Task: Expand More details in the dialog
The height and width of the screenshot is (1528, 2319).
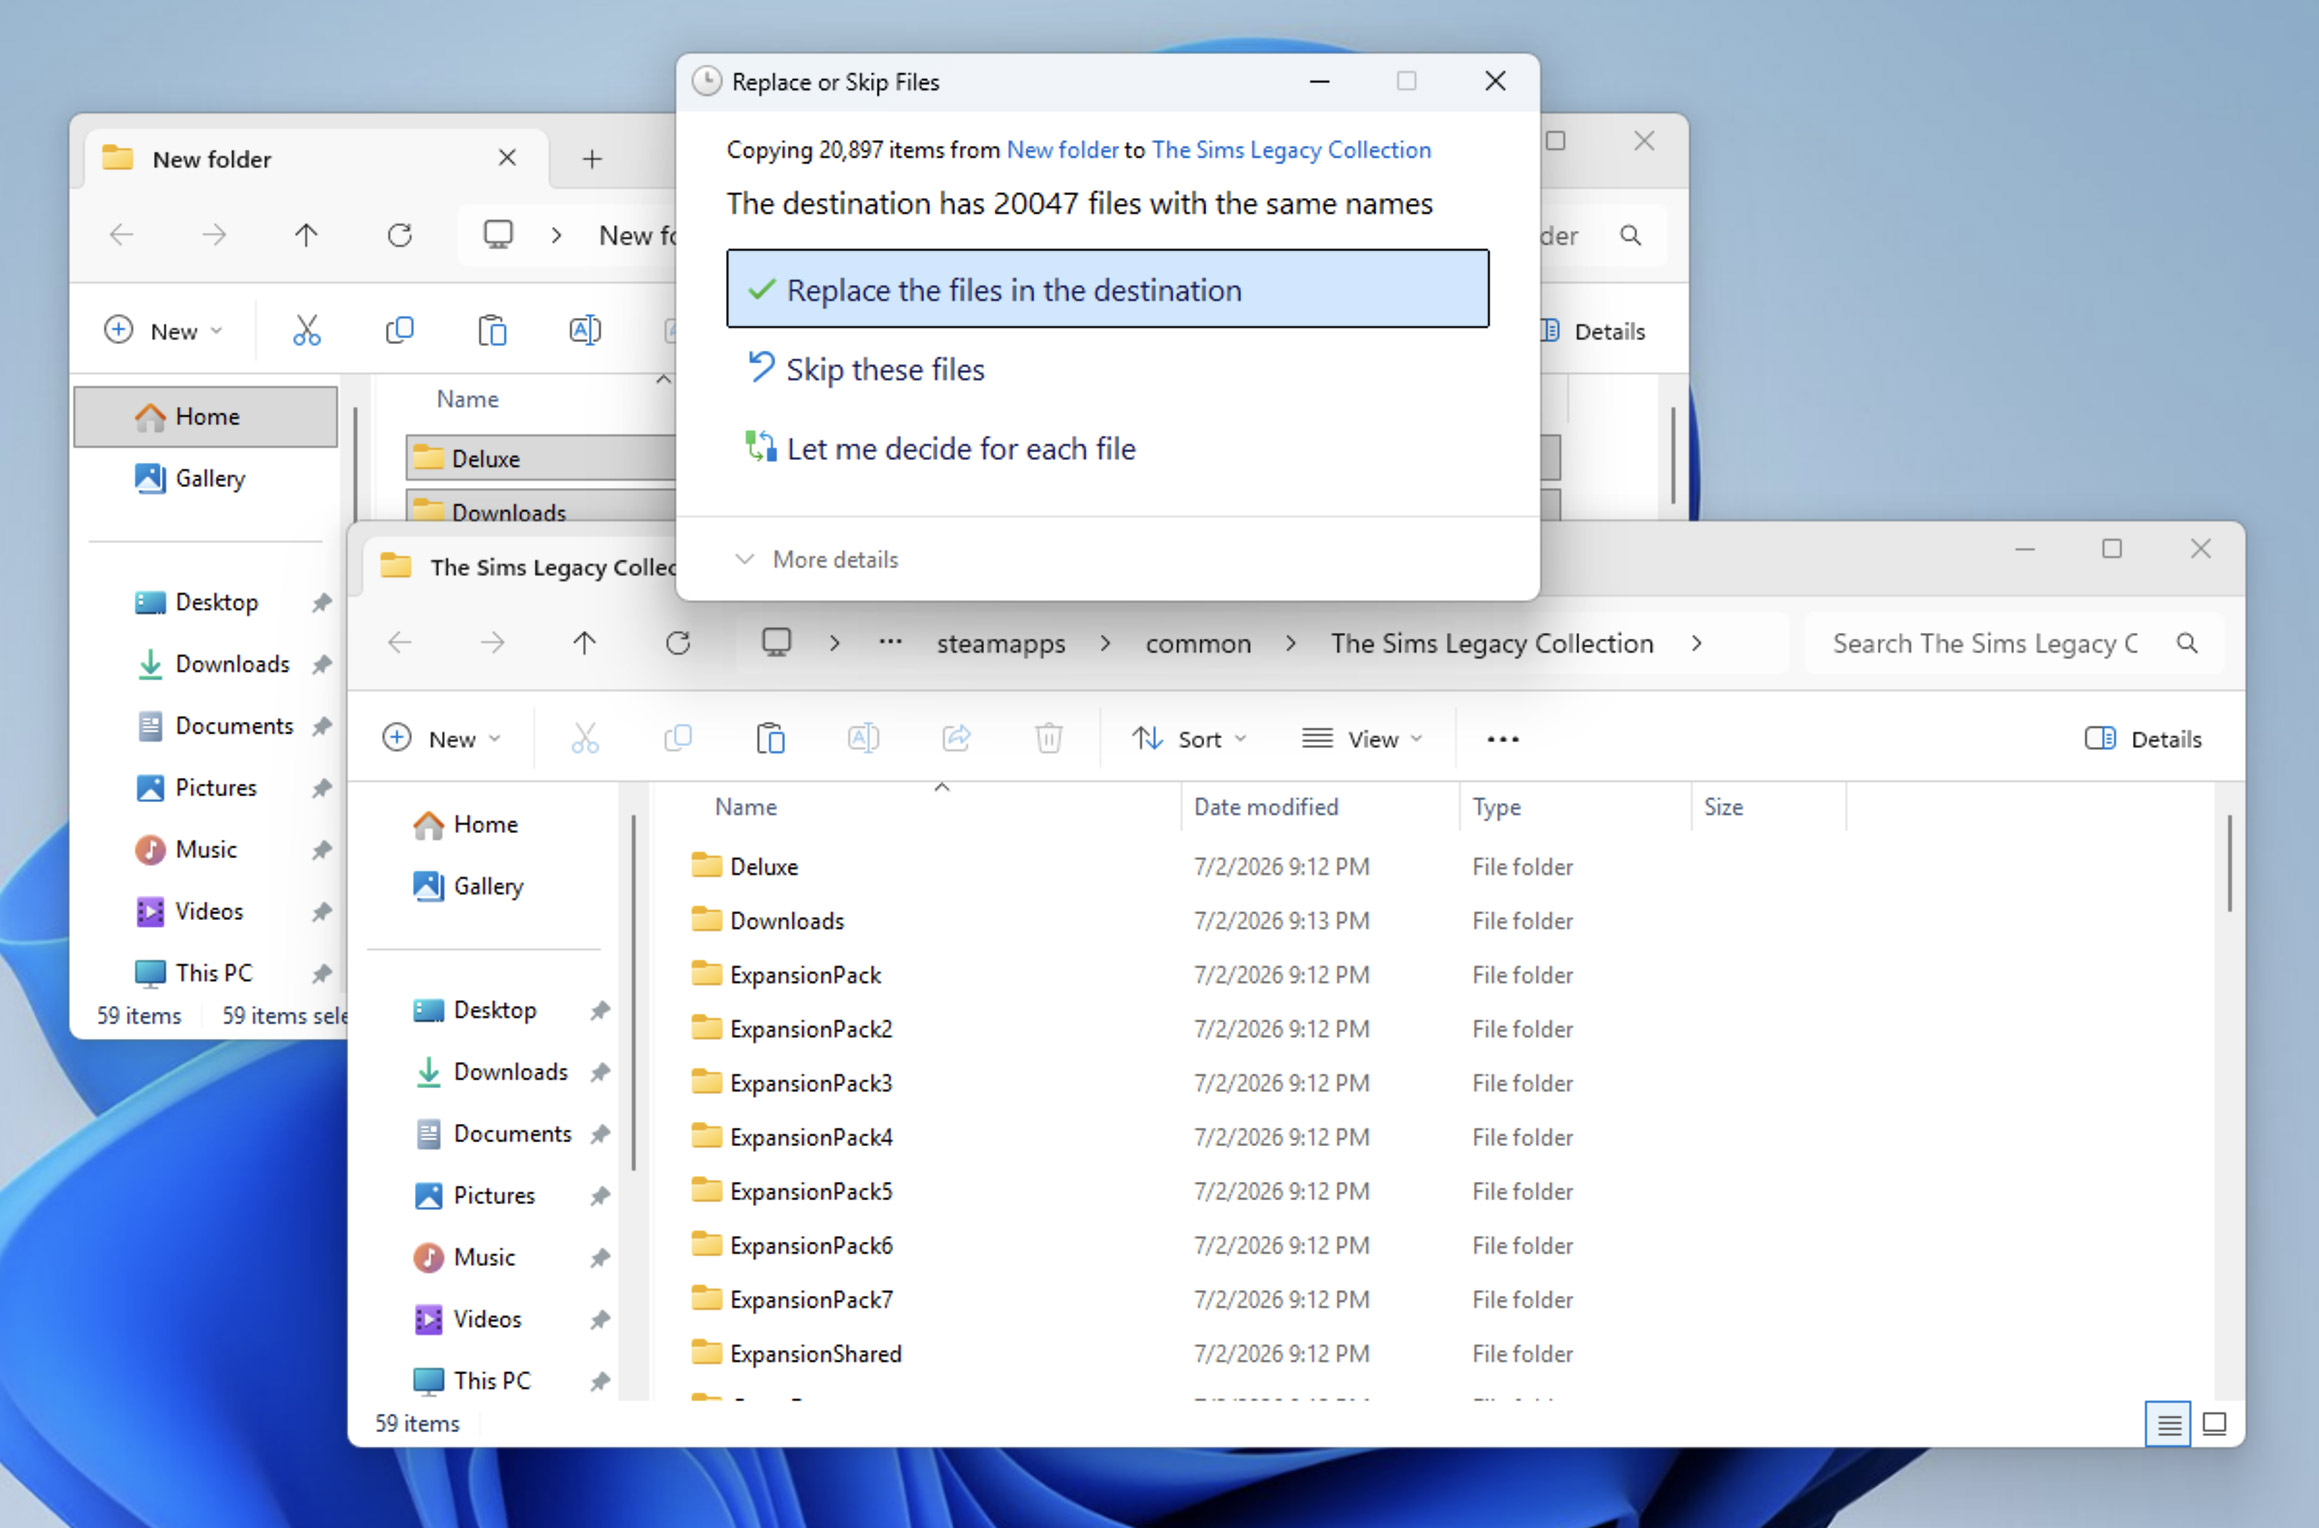Action: [817, 559]
